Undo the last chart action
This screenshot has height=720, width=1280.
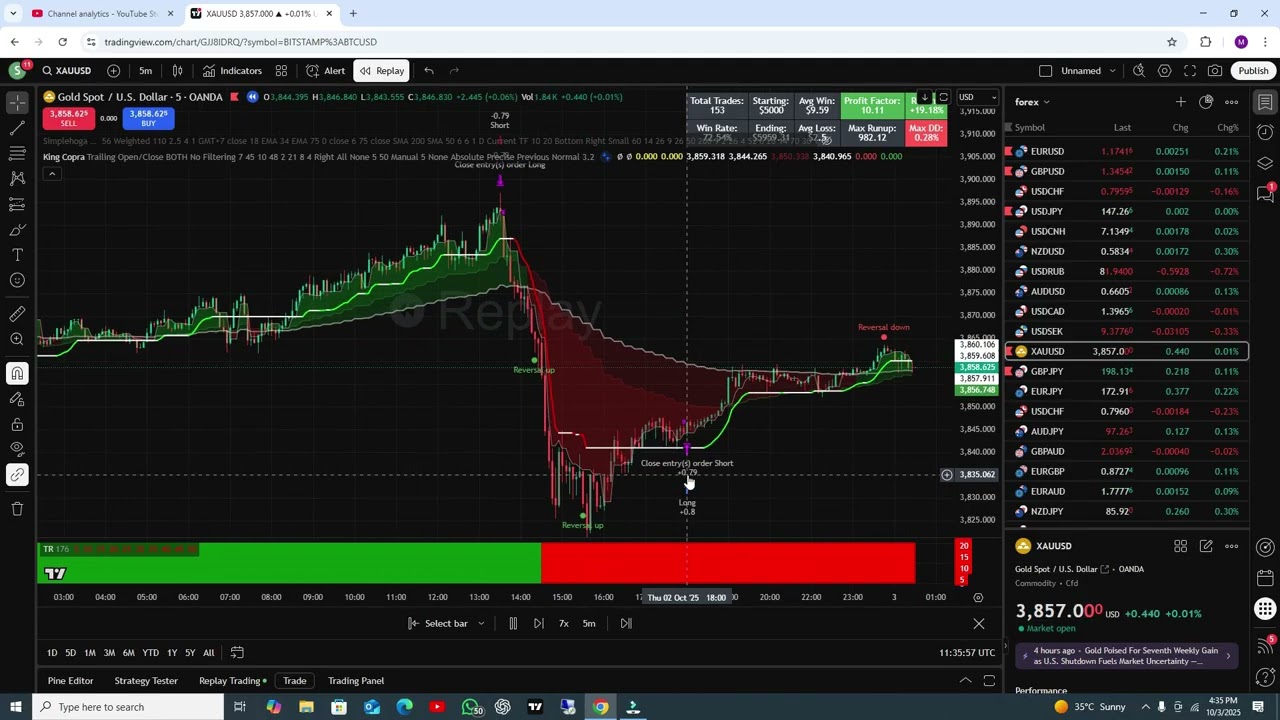[x=428, y=71]
